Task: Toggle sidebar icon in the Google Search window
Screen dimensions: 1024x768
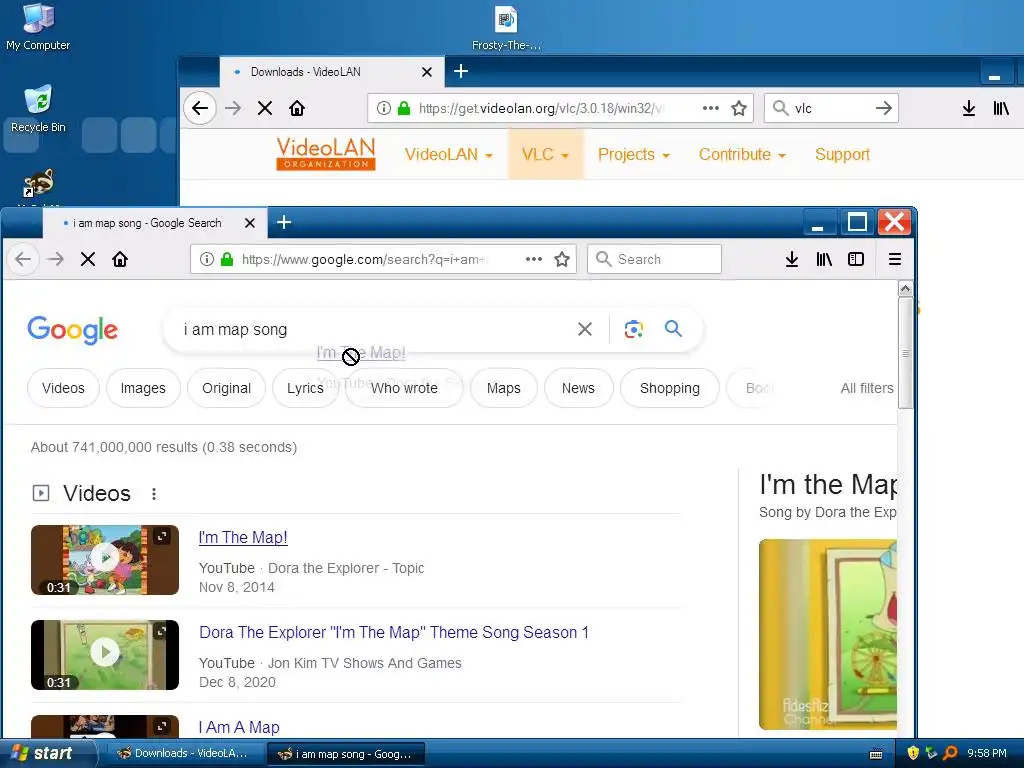Action: (x=856, y=259)
